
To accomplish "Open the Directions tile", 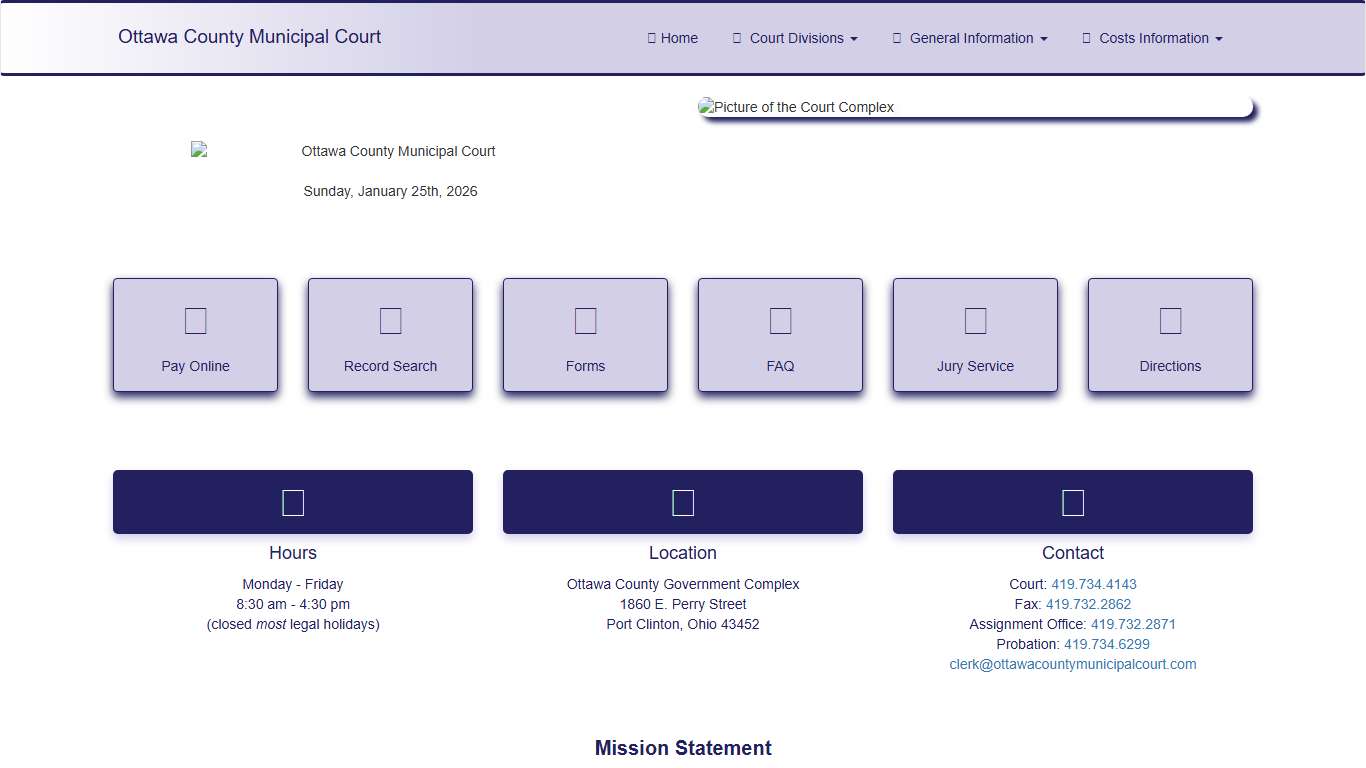I will tap(1170, 335).
